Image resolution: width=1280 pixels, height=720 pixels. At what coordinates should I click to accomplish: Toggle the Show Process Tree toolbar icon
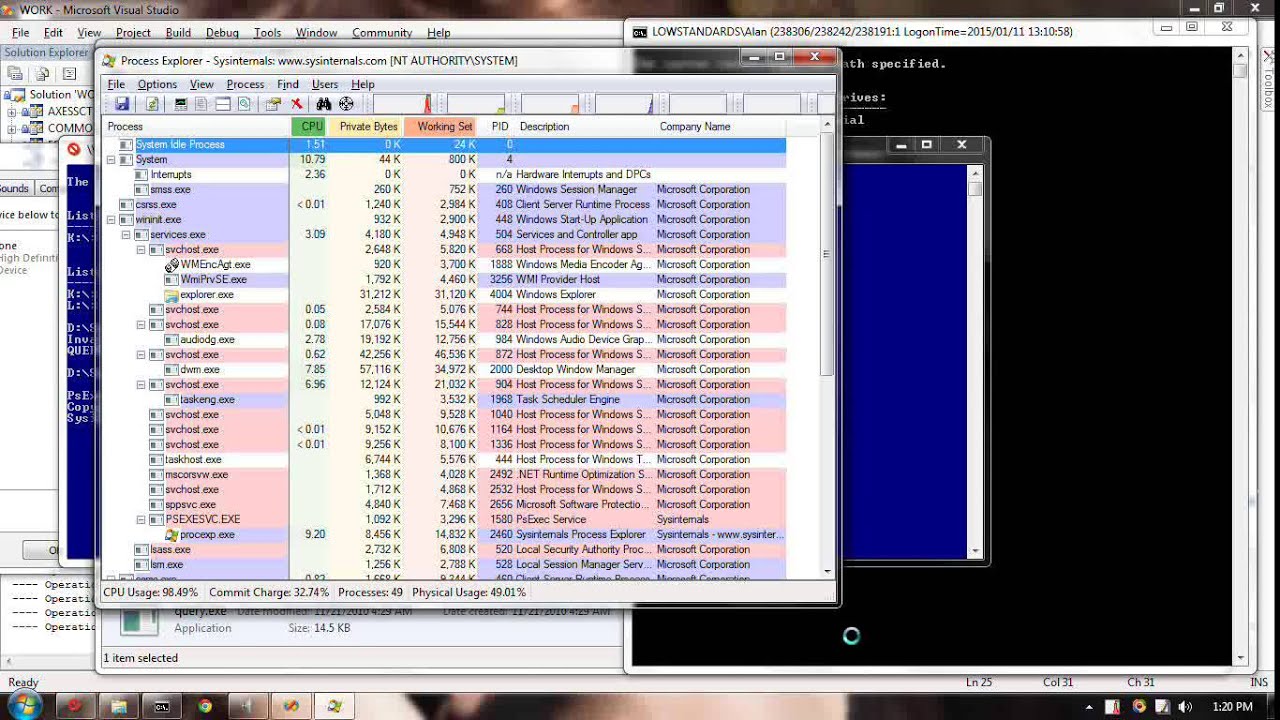pyautogui.click(x=201, y=104)
